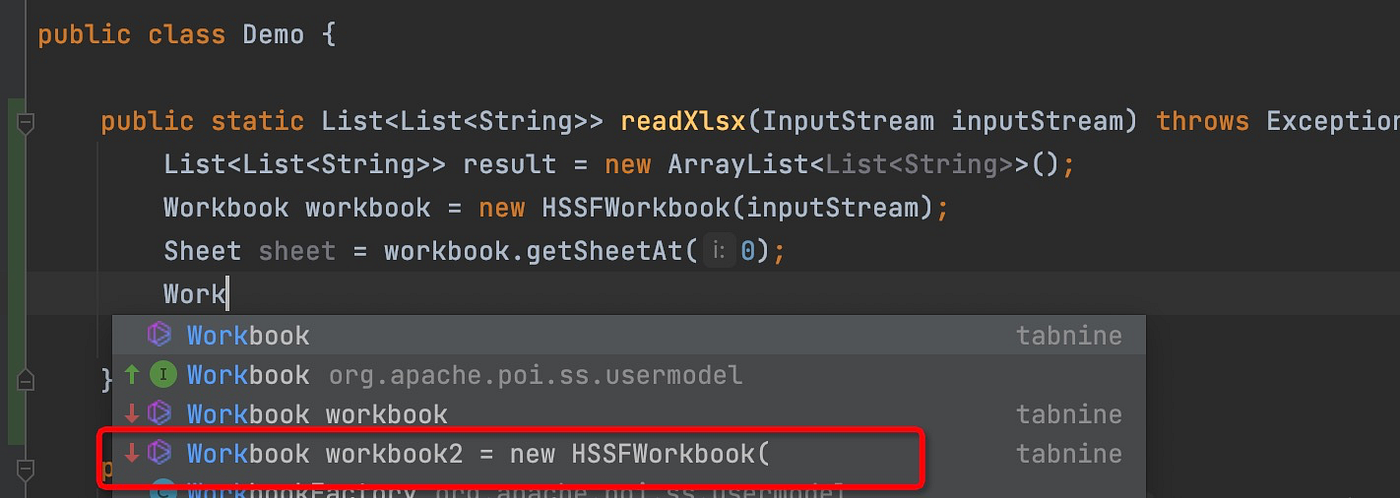Click fold marker beside the method's closing brace
Screen dimensions: 1400x498
click(x=26, y=380)
